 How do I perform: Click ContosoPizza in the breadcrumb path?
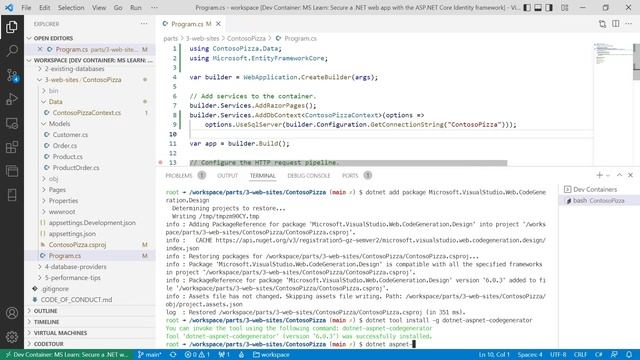246,38
